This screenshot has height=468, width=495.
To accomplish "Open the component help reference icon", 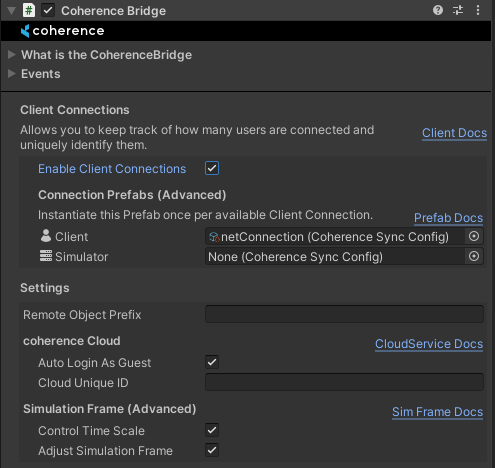I will pyautogui.click(x=438, y=10).
